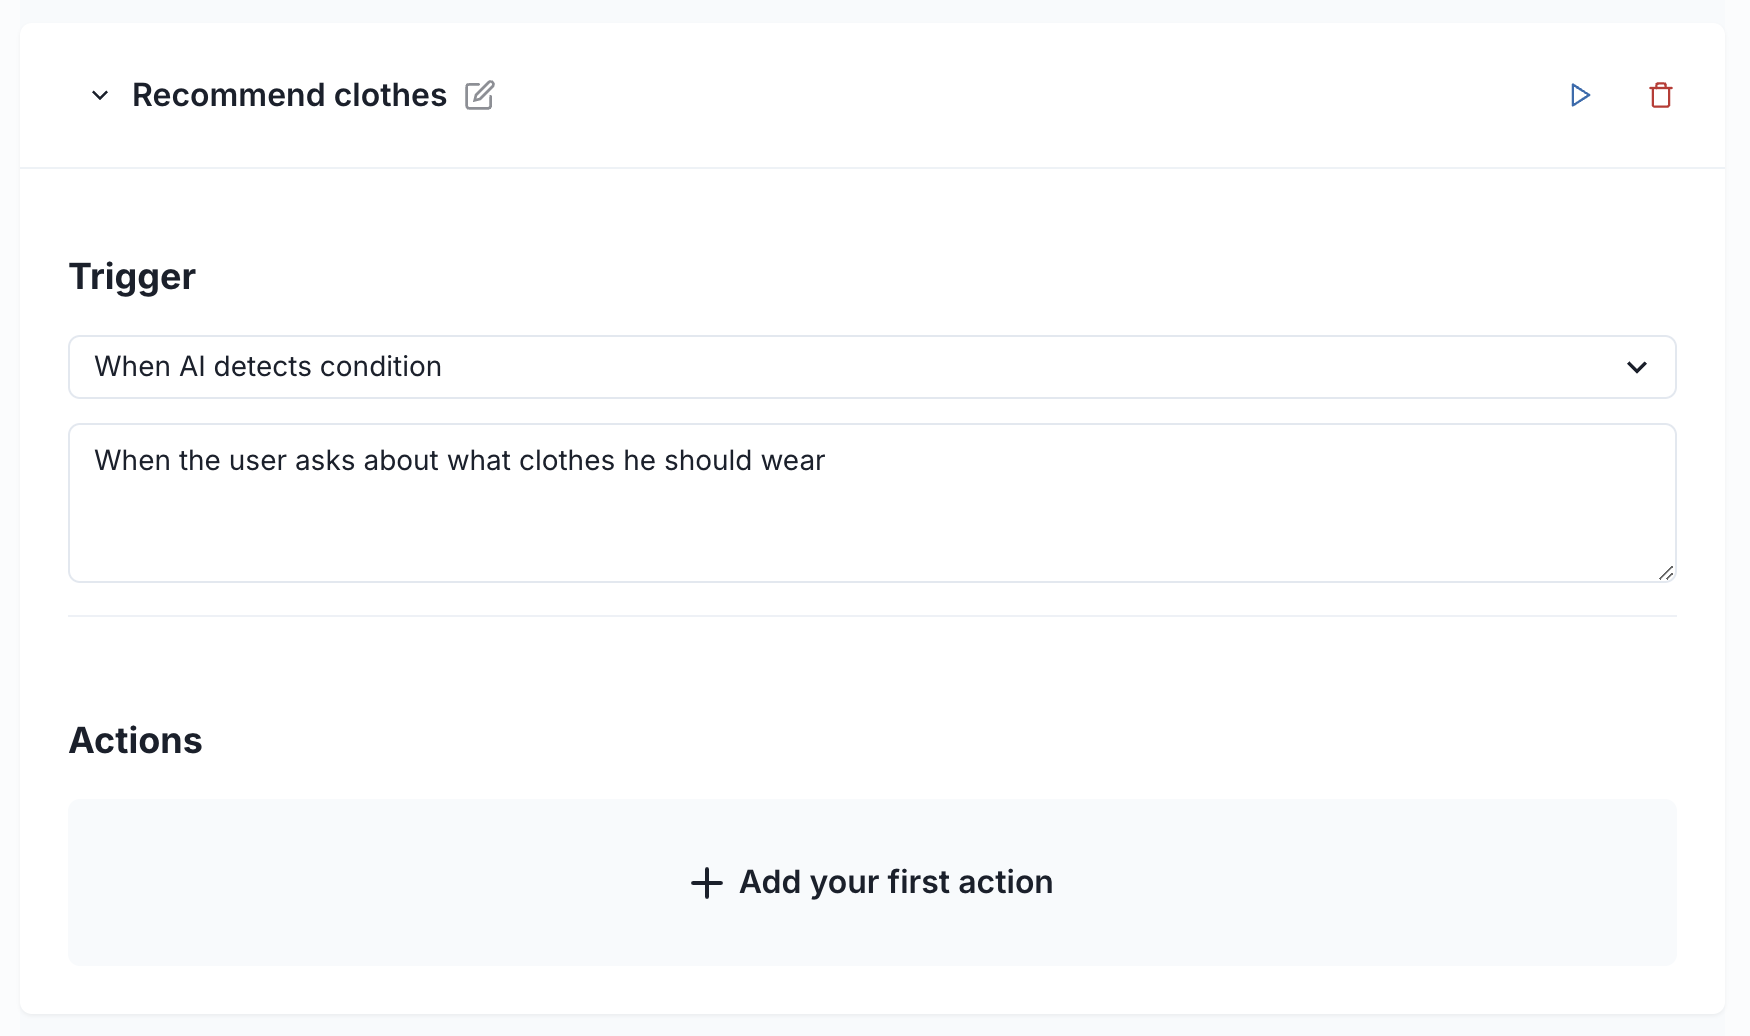
Task: Delete the workflow using the trash icon
Action: pos(1661,95)
